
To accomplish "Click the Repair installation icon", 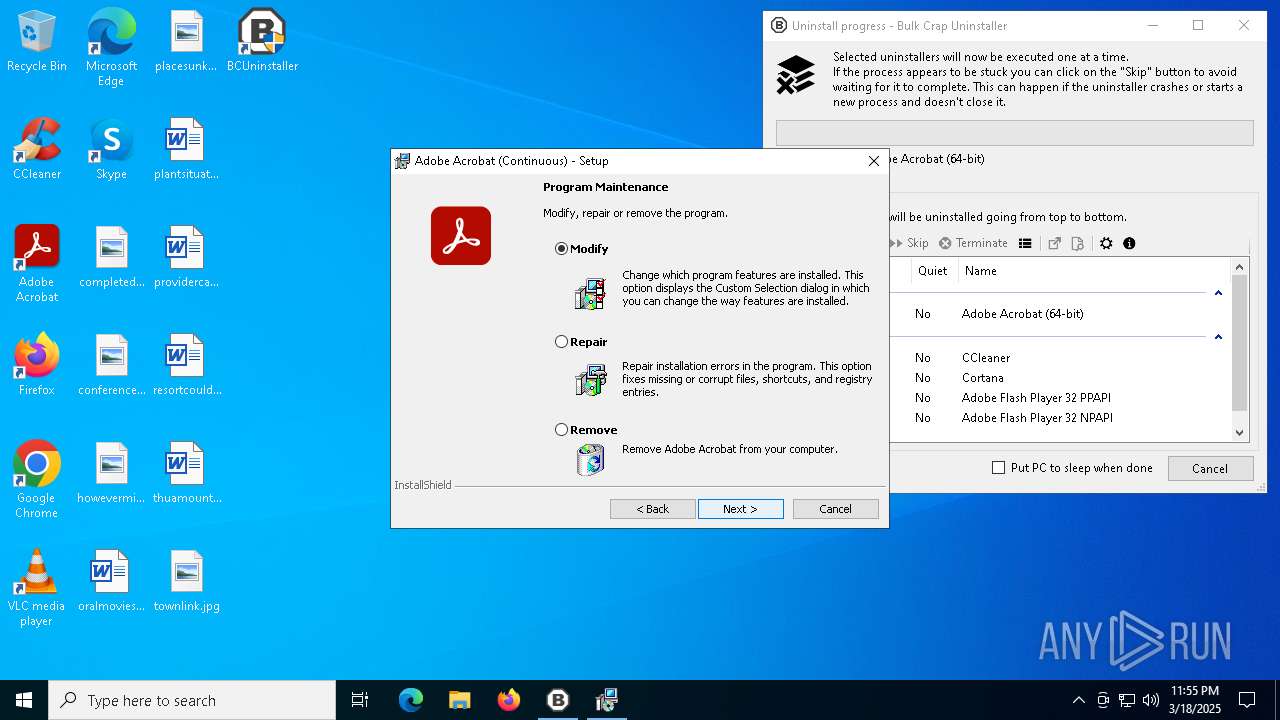I will pyautogui.click(x=590, y=380).
